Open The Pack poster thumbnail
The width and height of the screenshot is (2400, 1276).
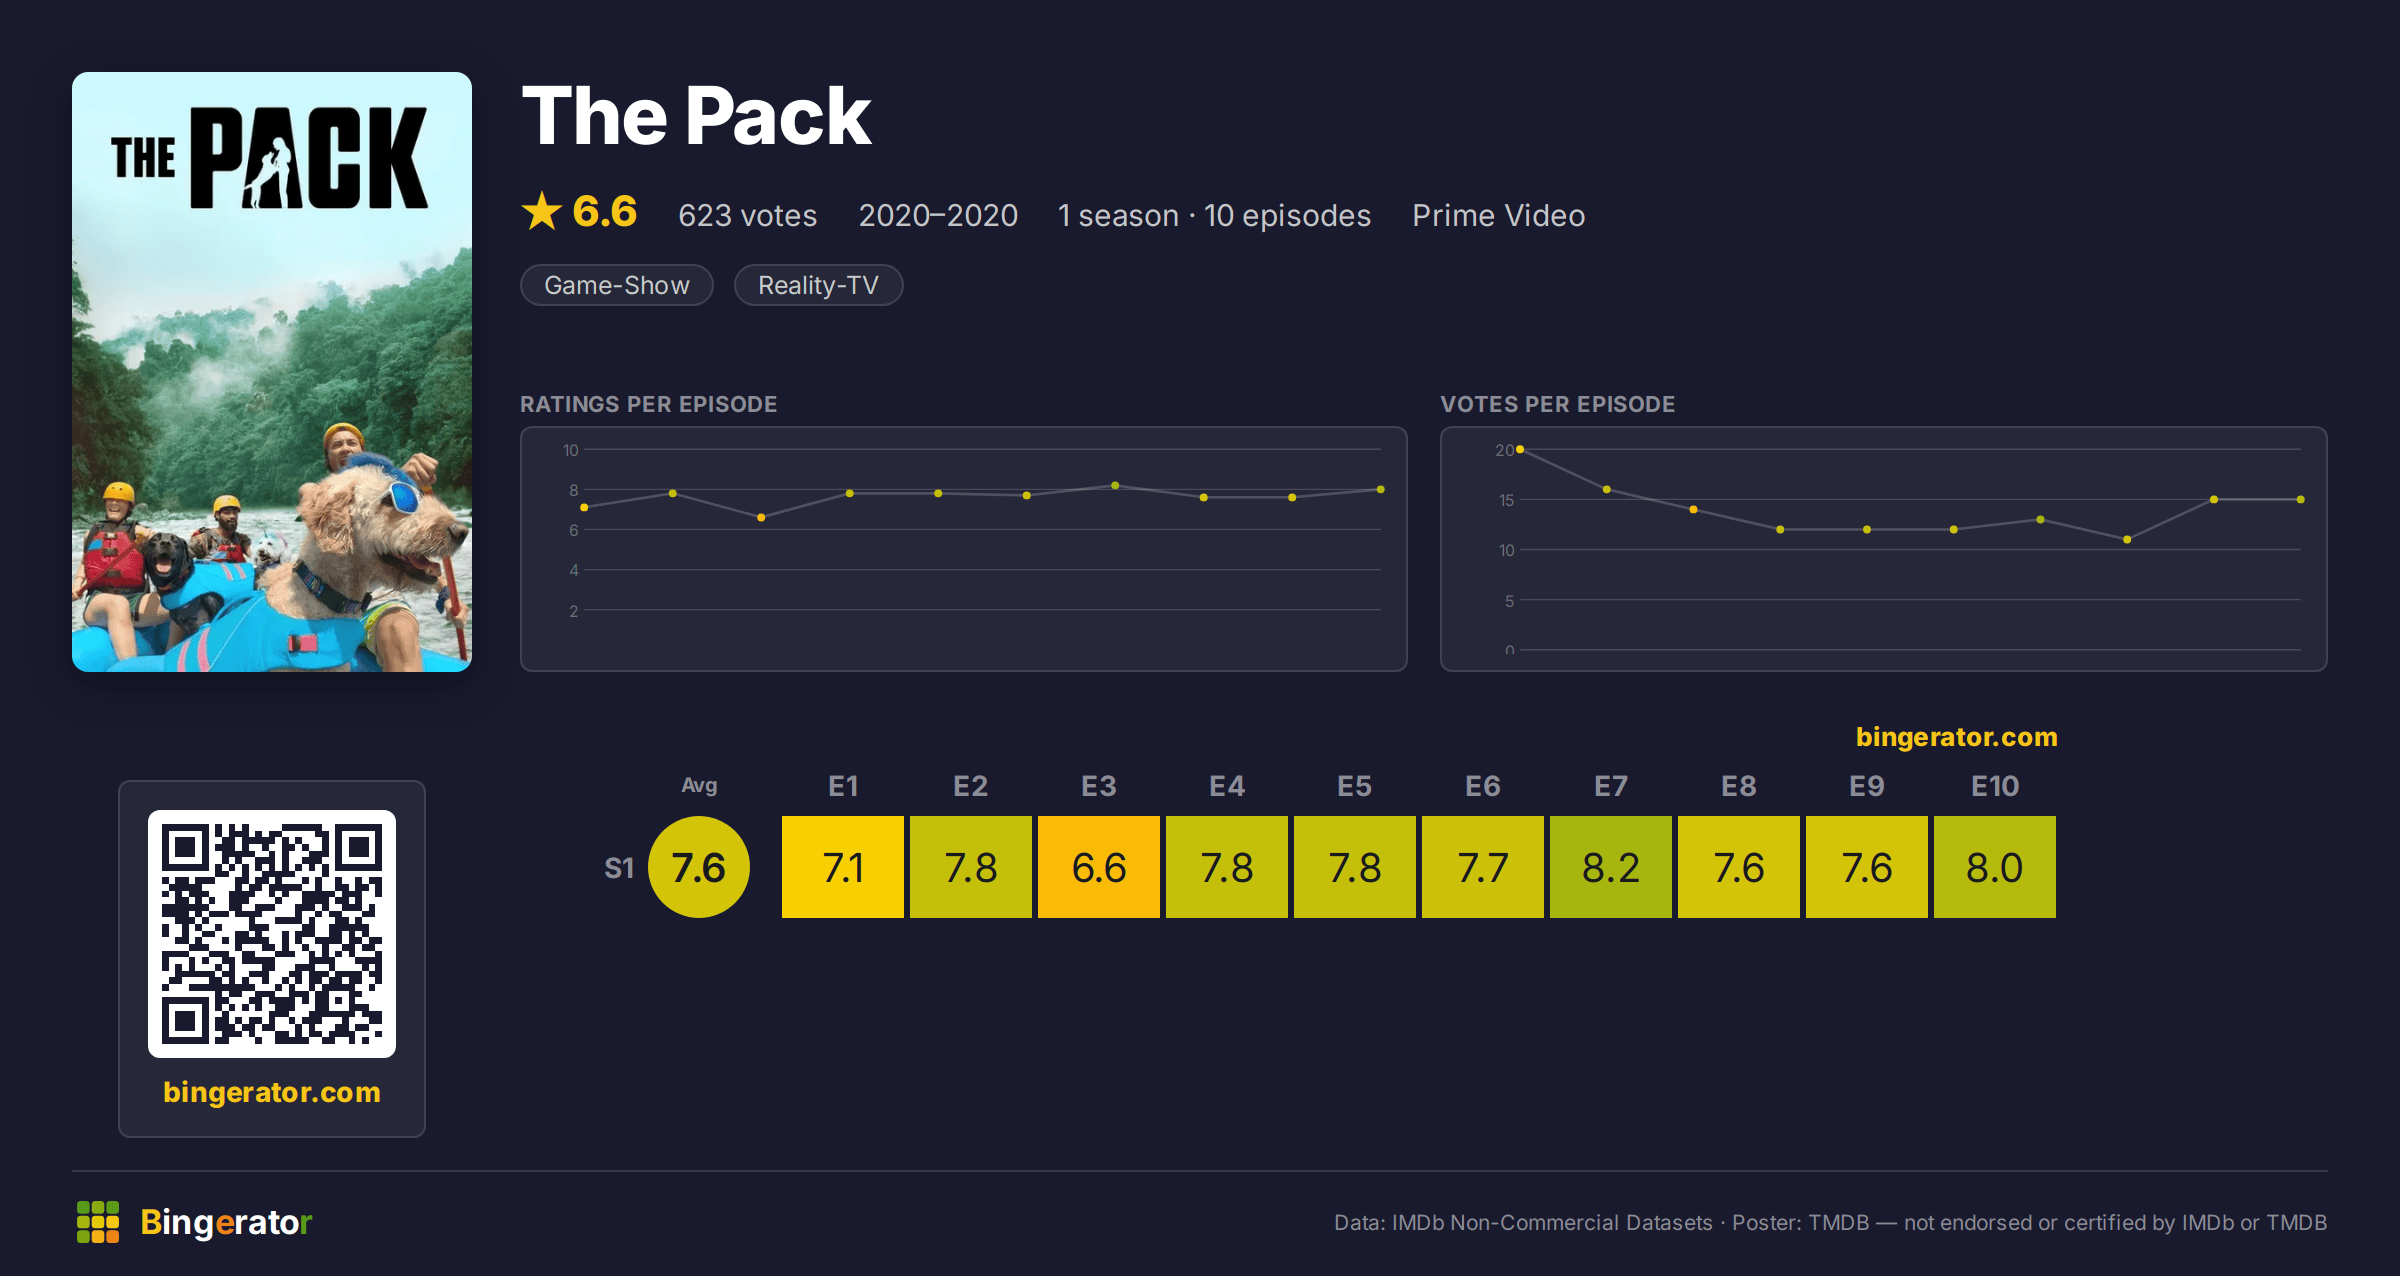(272, 372)
